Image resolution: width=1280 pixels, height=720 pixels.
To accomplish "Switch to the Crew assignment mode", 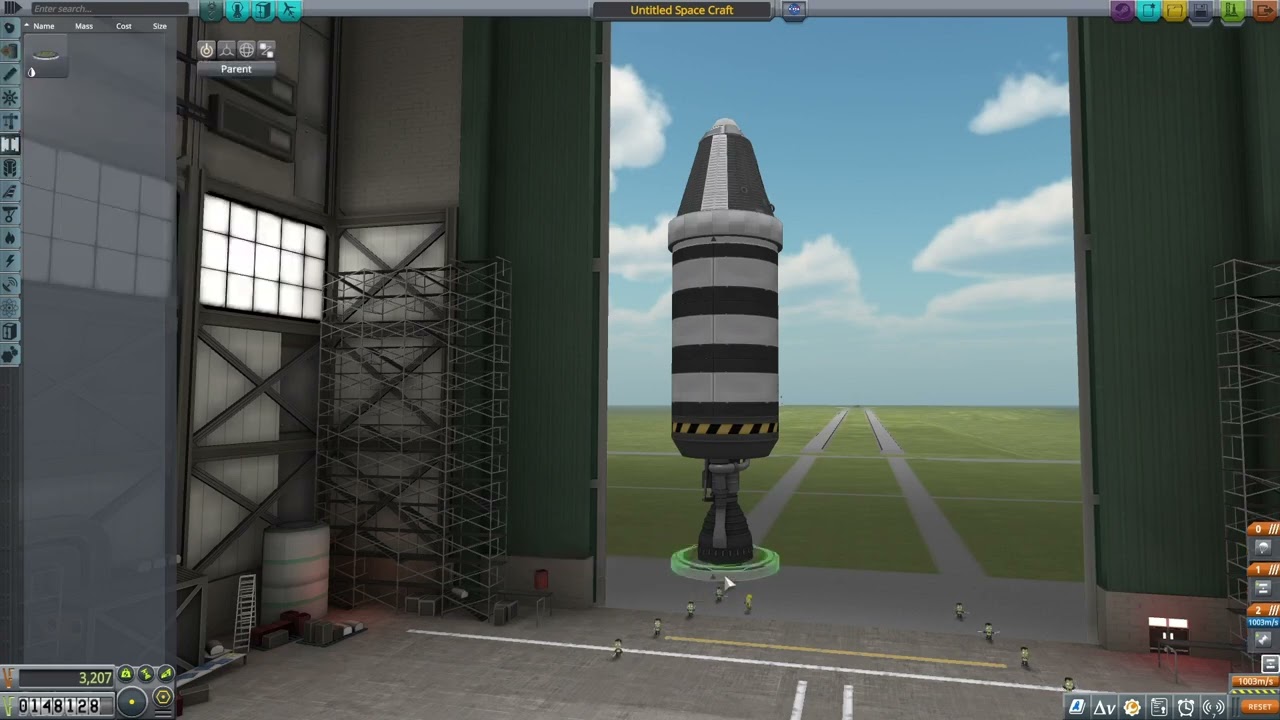I will [x=263, y=10].
